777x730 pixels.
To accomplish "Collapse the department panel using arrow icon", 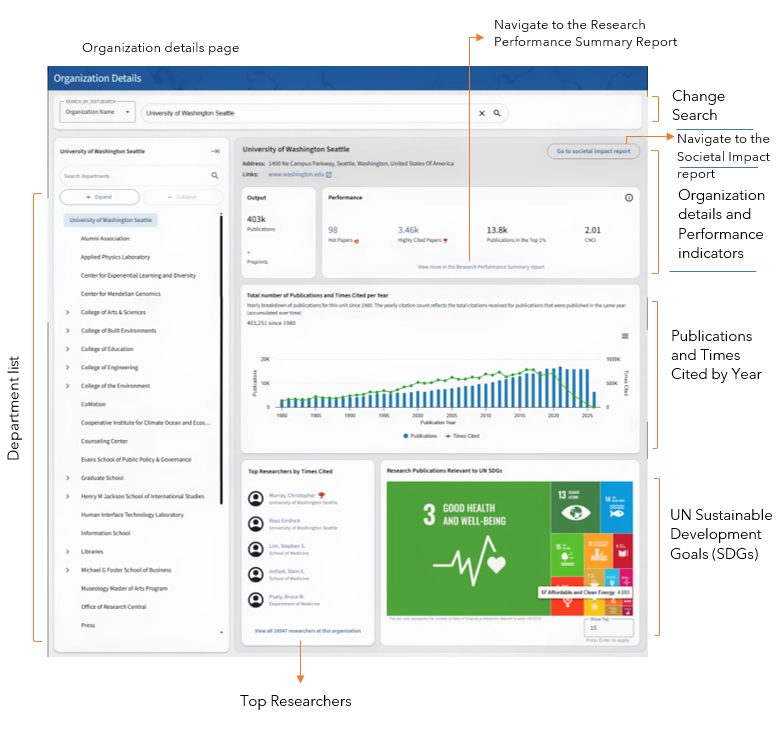I will (216, 151).
